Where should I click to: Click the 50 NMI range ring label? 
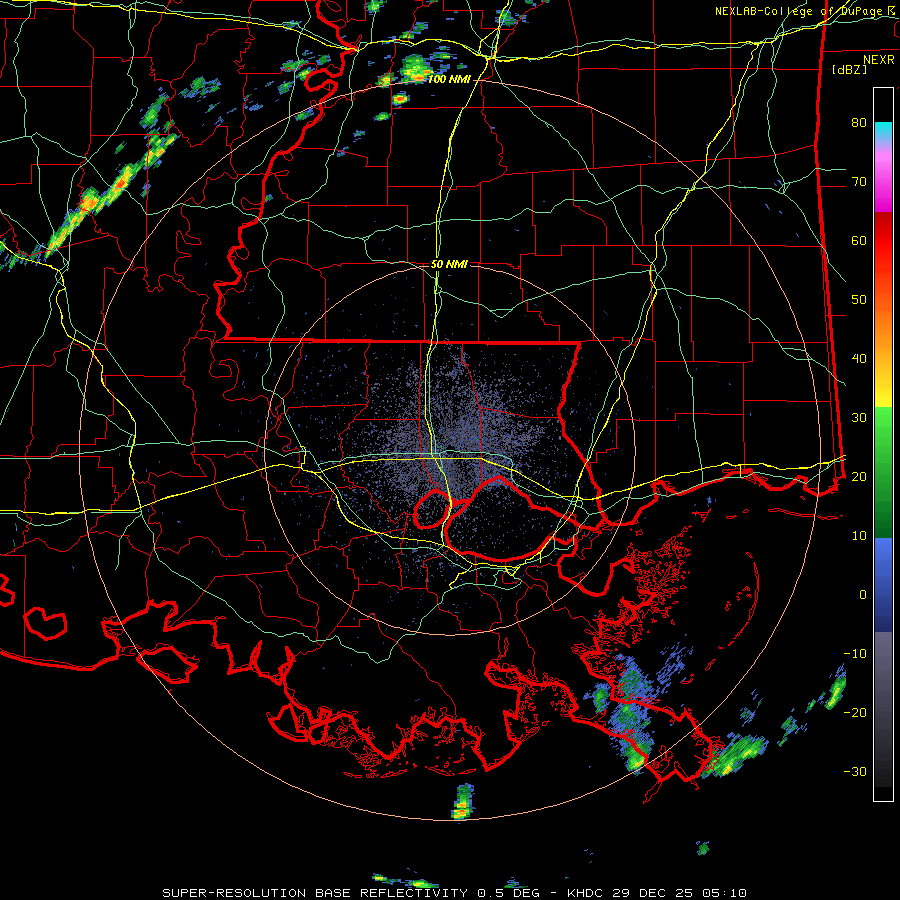click(x=449, y=264)
